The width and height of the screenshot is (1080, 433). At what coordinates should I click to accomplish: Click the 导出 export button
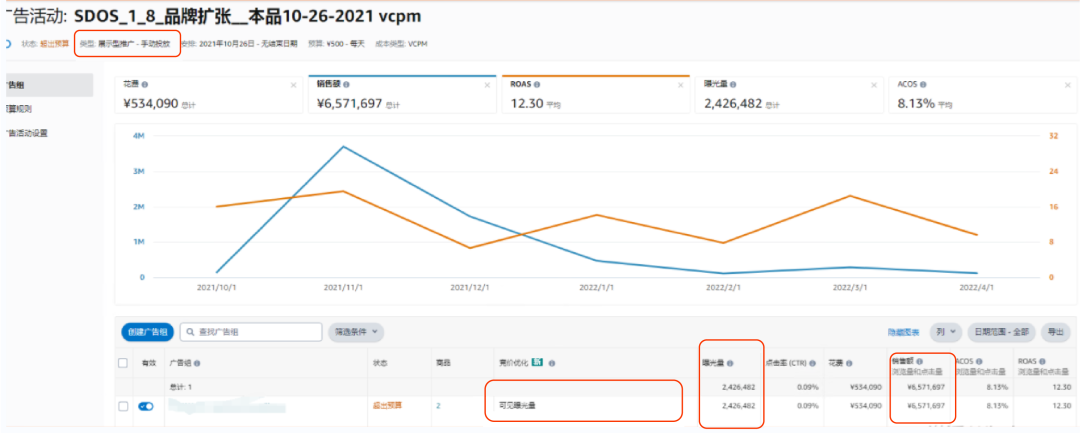click(x=1056, y=332)
